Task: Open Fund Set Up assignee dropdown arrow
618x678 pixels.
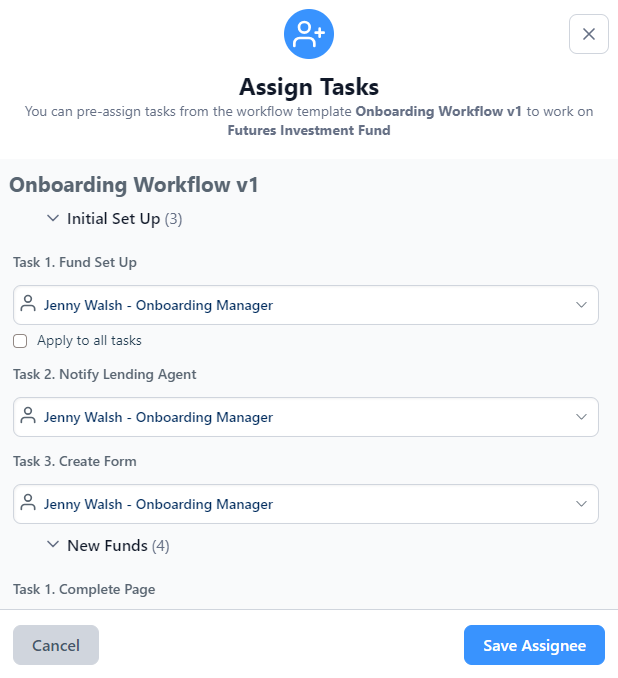Action: [582, 305]
